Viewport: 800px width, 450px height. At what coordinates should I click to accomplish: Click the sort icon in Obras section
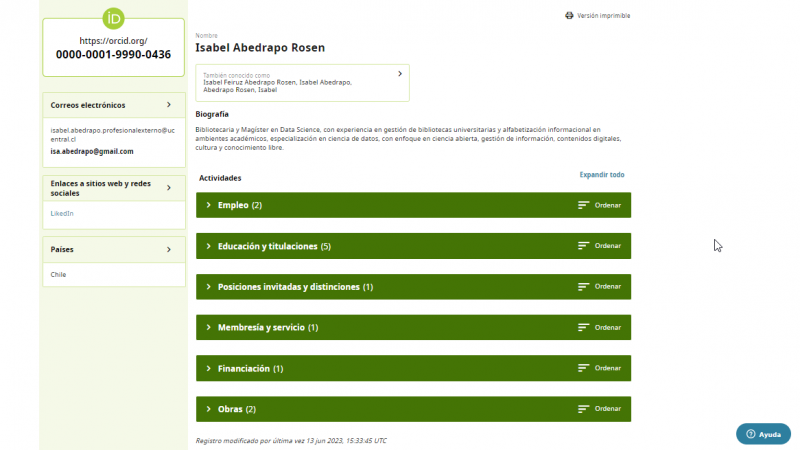pos(584,409)
